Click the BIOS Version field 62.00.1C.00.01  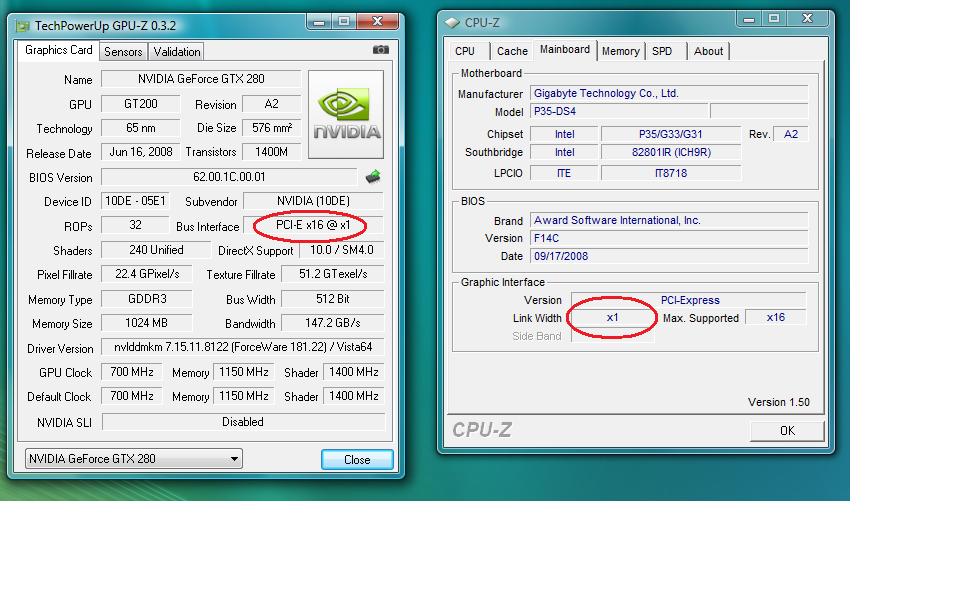(x=229, y=177)
